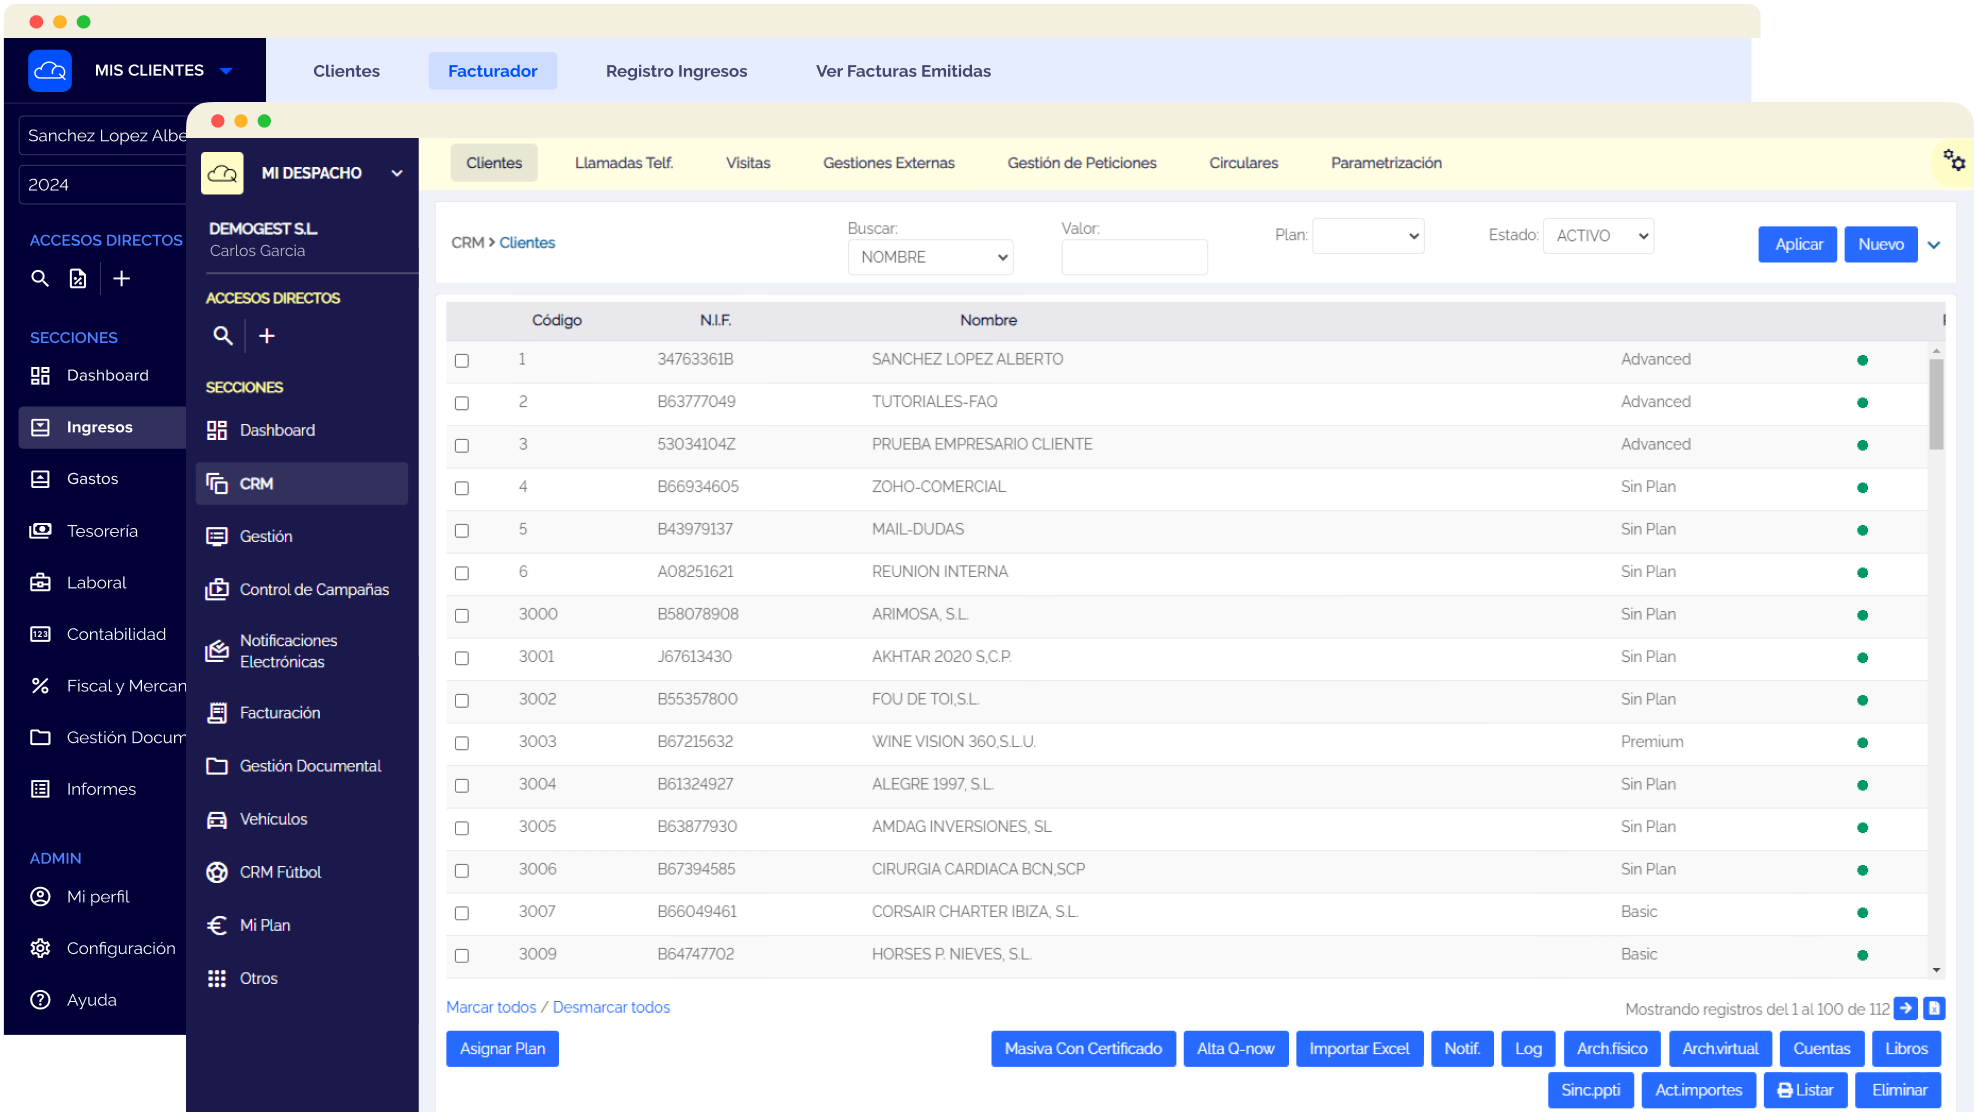Image resolution: width=1974 pixels, height=1112 pixels.
Task: Check the WINE VISION 360 row checkbox
Action: click(x=462, y=743)
